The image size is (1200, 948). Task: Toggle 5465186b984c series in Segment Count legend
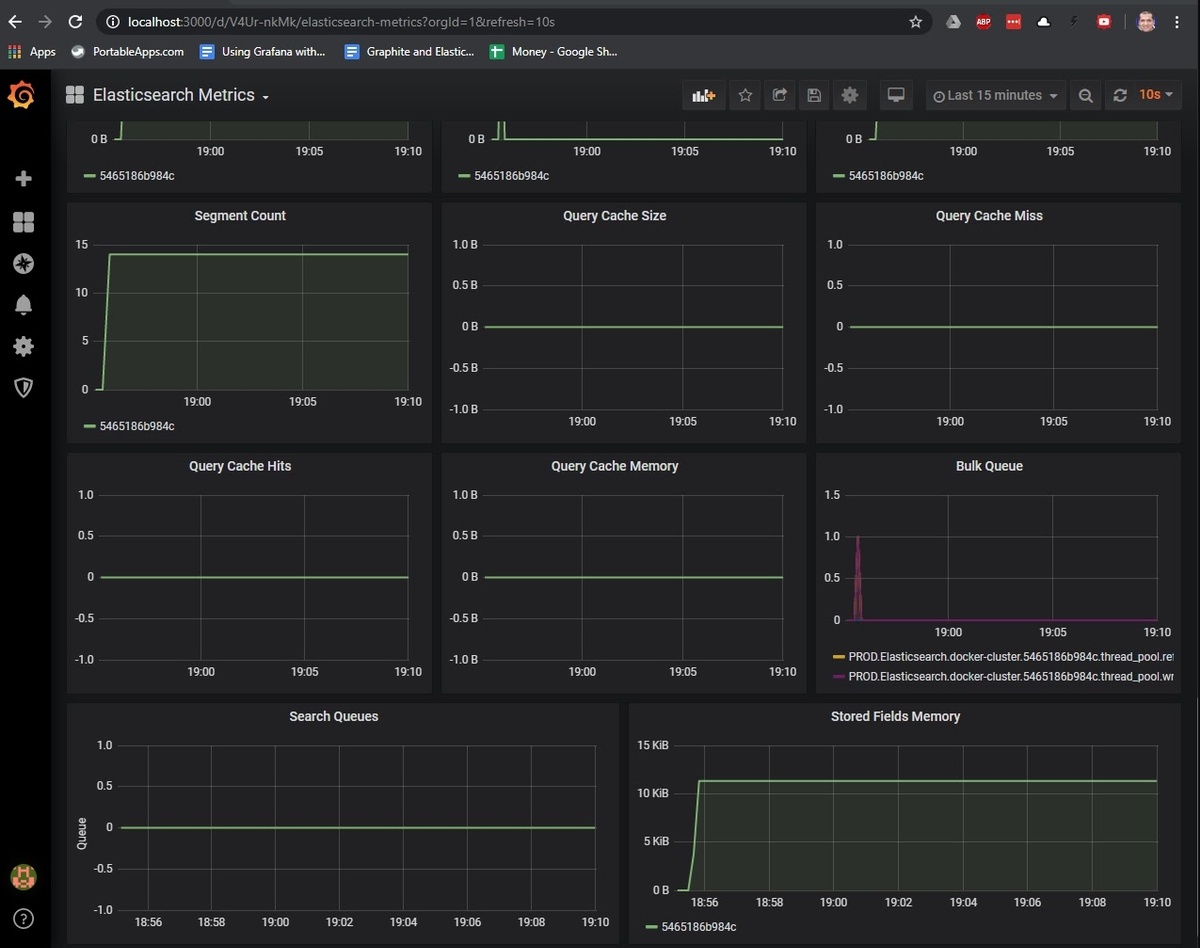click(x=137, y=426)
